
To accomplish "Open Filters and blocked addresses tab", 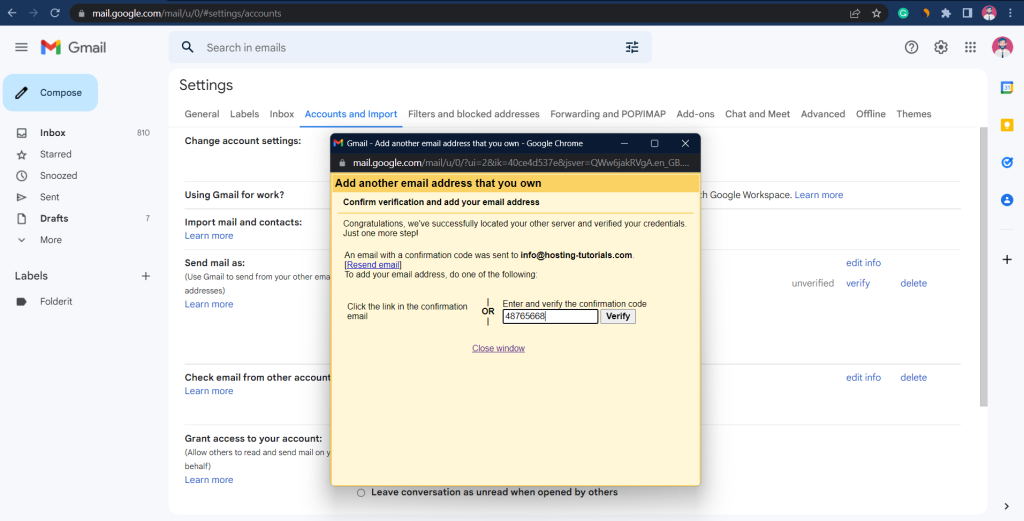I will tap(473, 114).
